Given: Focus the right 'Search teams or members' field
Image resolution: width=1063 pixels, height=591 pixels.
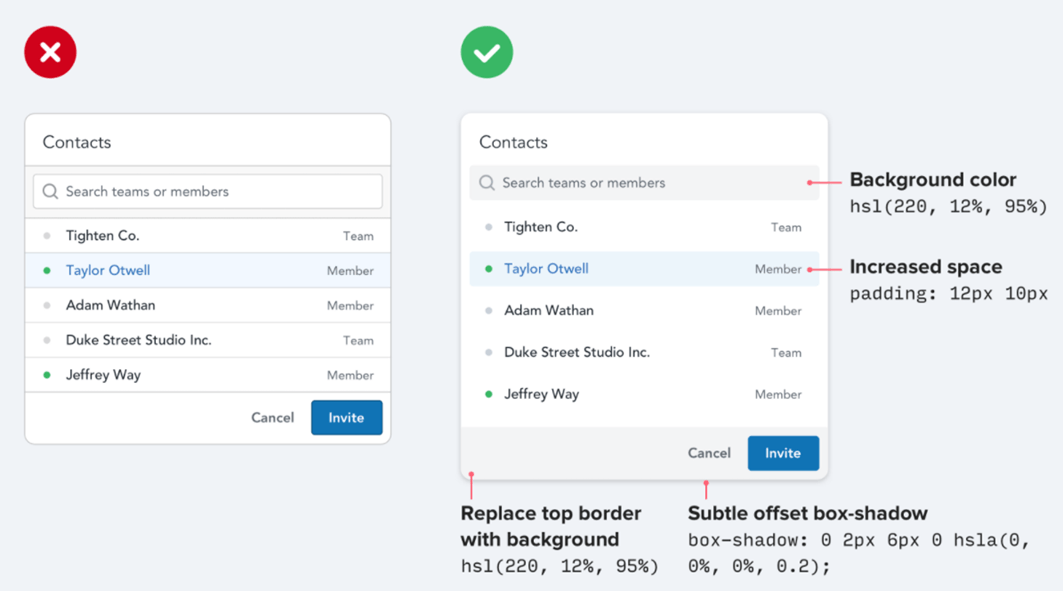Looking at the screenshot, I should pyautogui.click(x=650, y=183).
